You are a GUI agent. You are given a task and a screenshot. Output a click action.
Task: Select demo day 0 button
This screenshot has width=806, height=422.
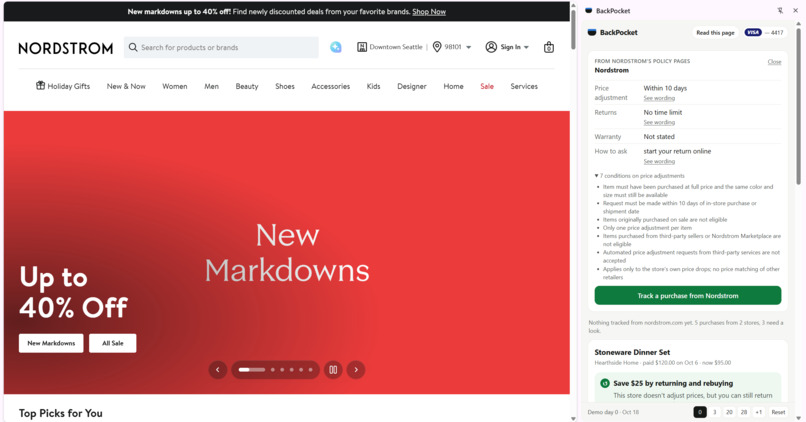[700, 412]
